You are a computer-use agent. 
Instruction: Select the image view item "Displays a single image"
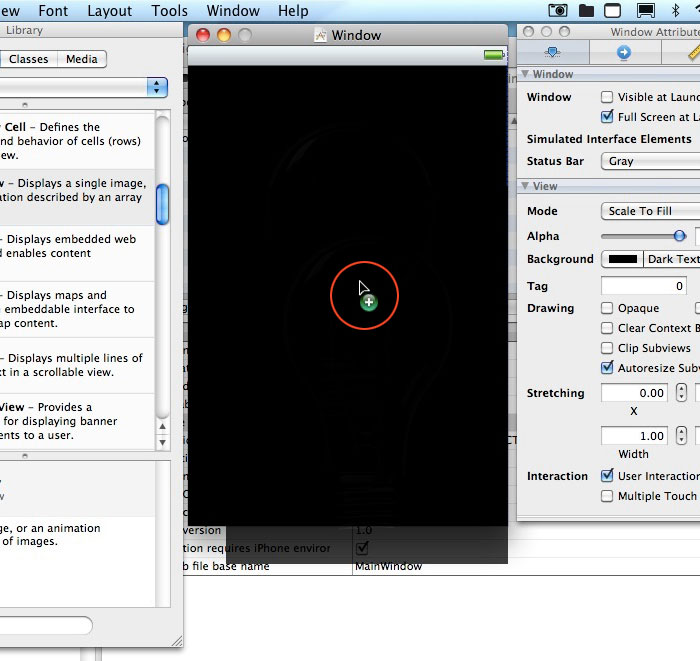click(77, 197)
